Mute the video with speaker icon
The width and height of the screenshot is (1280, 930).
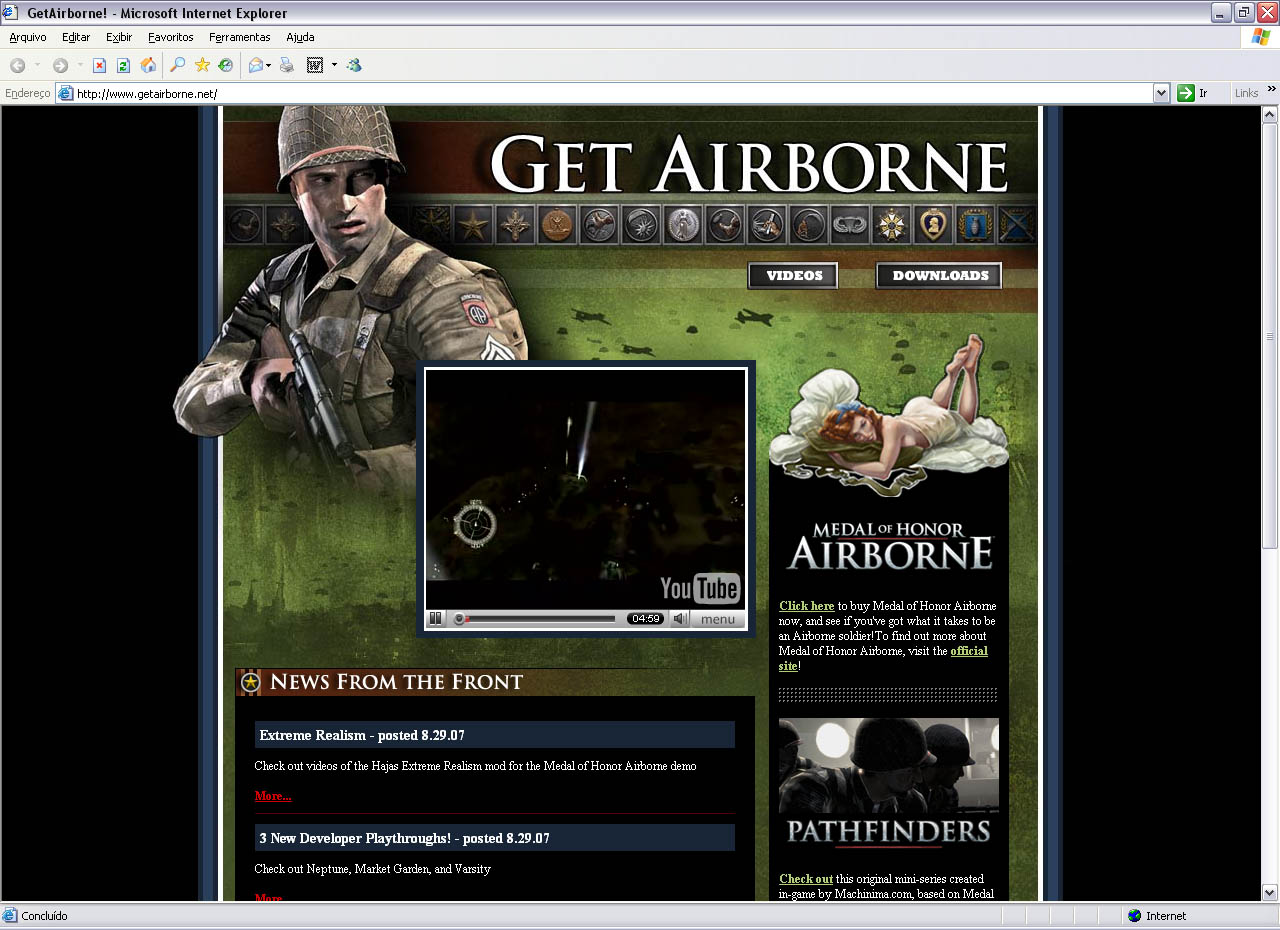[x=679, y=619]
